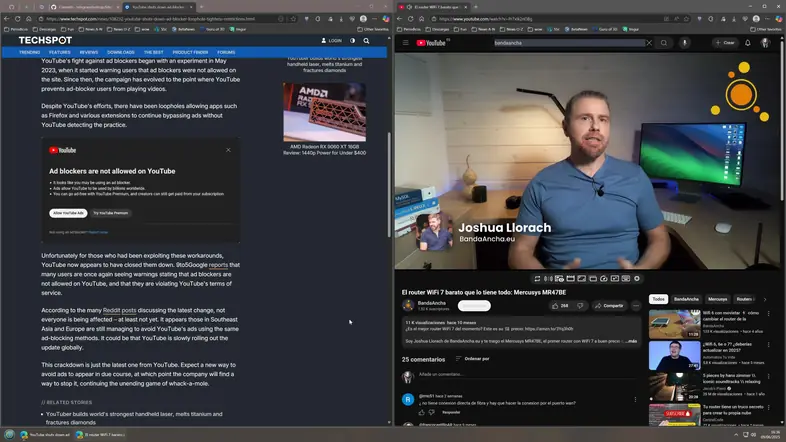Open options for ¿Wifi 6, 6e o 7? video

tap(768, 345)
